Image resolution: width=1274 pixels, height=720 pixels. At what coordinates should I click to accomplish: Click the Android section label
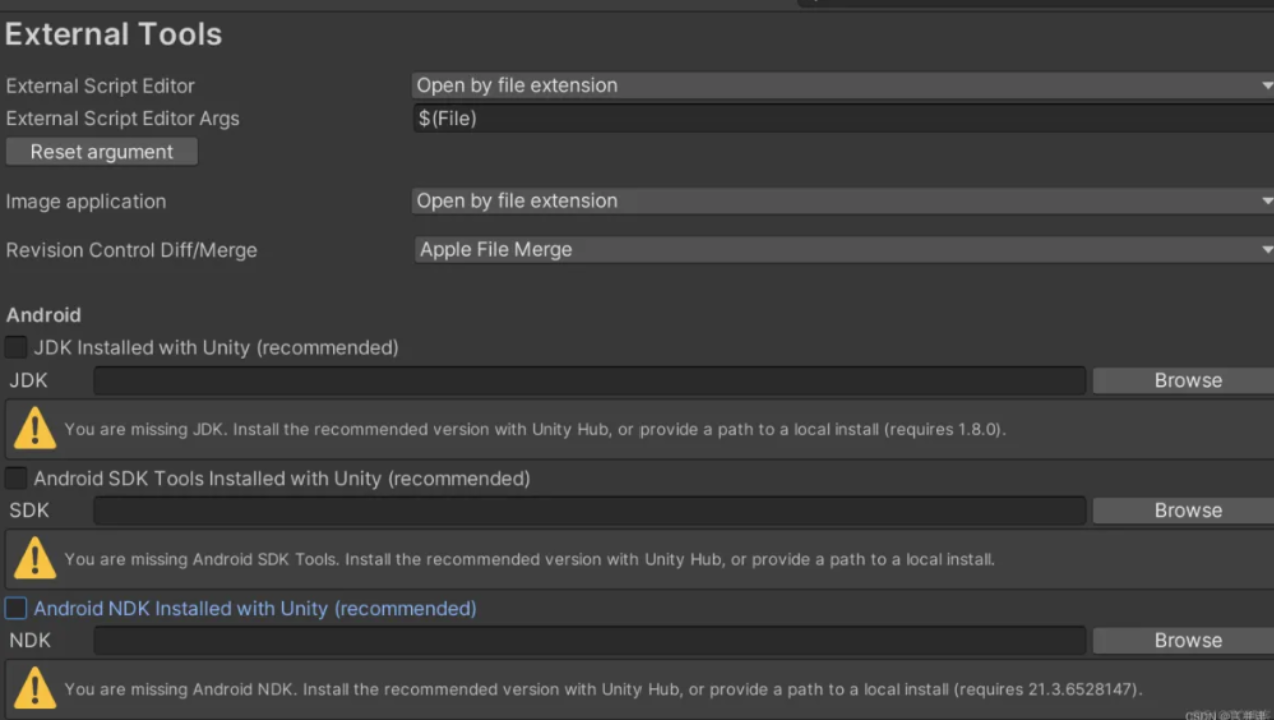(x=43, y=315)
